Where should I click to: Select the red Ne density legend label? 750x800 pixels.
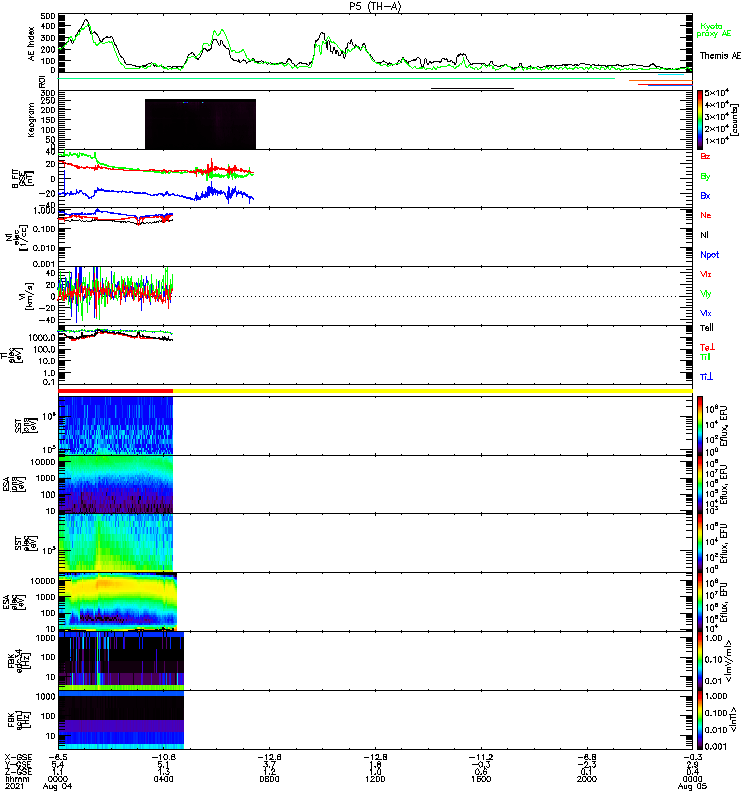pyautogui.click(x=706, y=215)
